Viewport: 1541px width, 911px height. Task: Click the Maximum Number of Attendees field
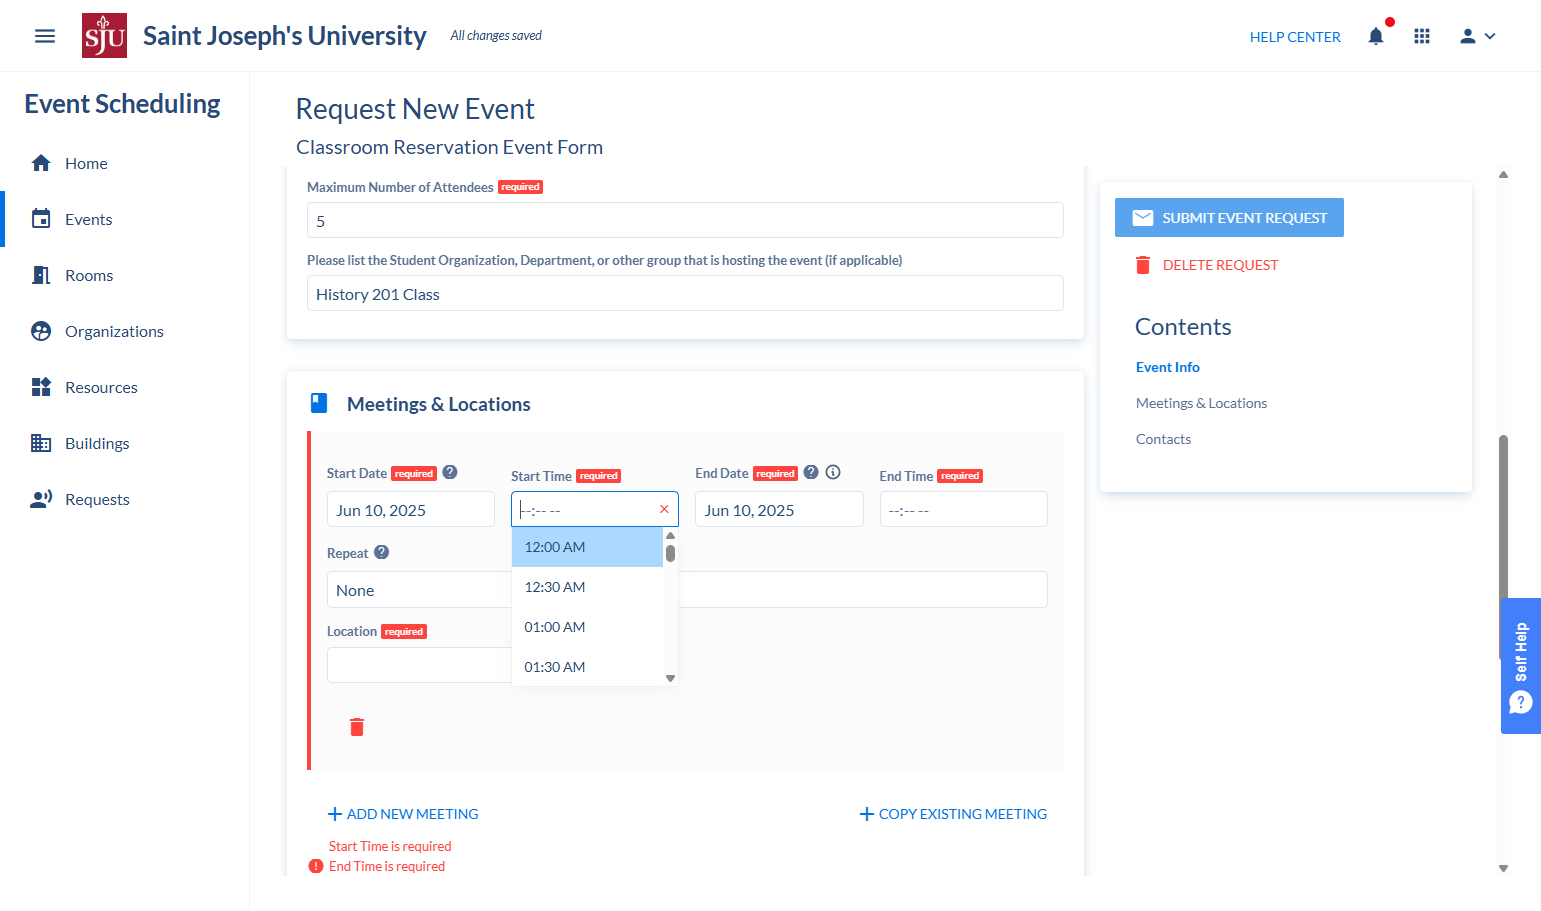685,220
